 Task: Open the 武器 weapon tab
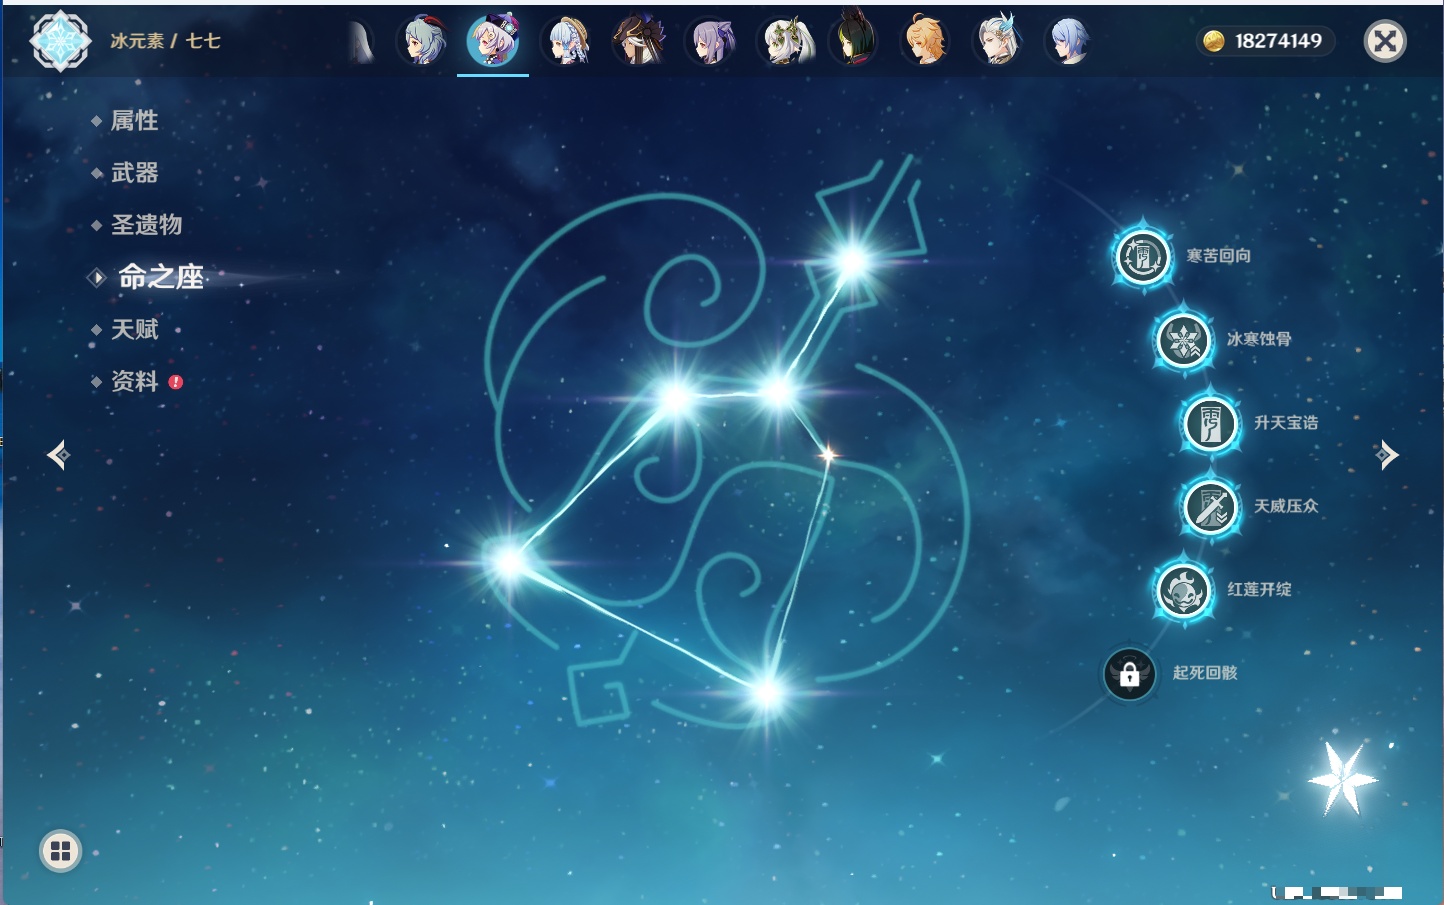coord(134,173)
